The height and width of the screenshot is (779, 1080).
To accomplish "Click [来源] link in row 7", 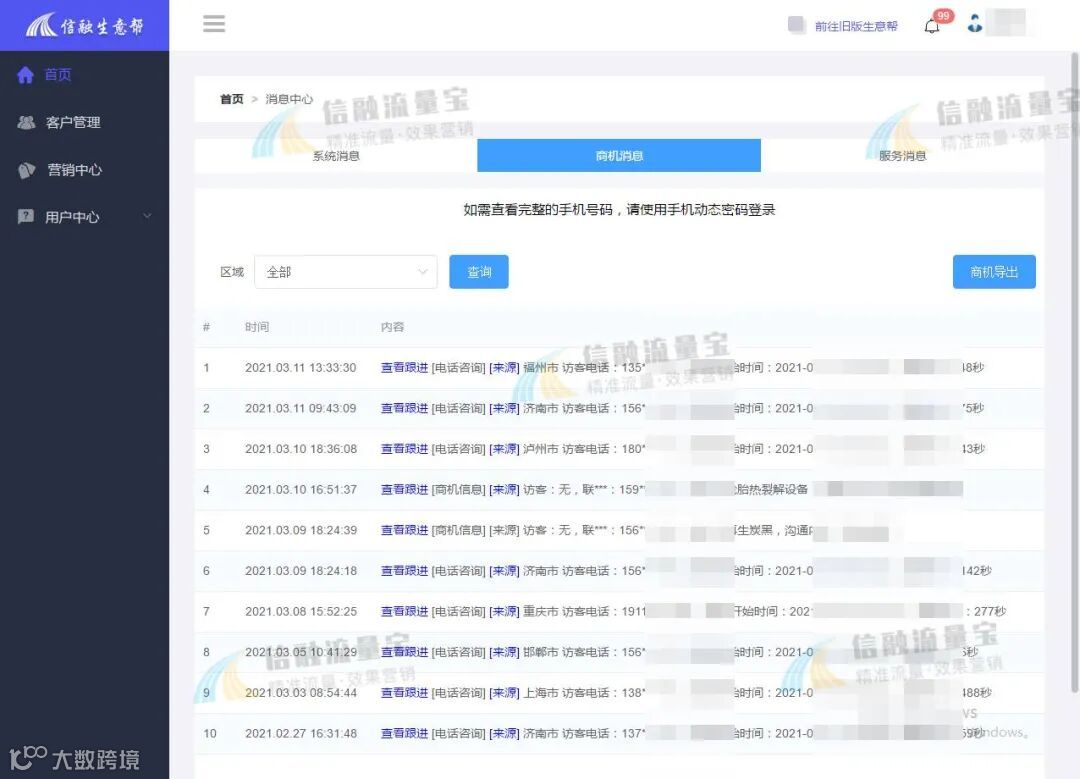I will pyautogui.click(x=504, y=612).
